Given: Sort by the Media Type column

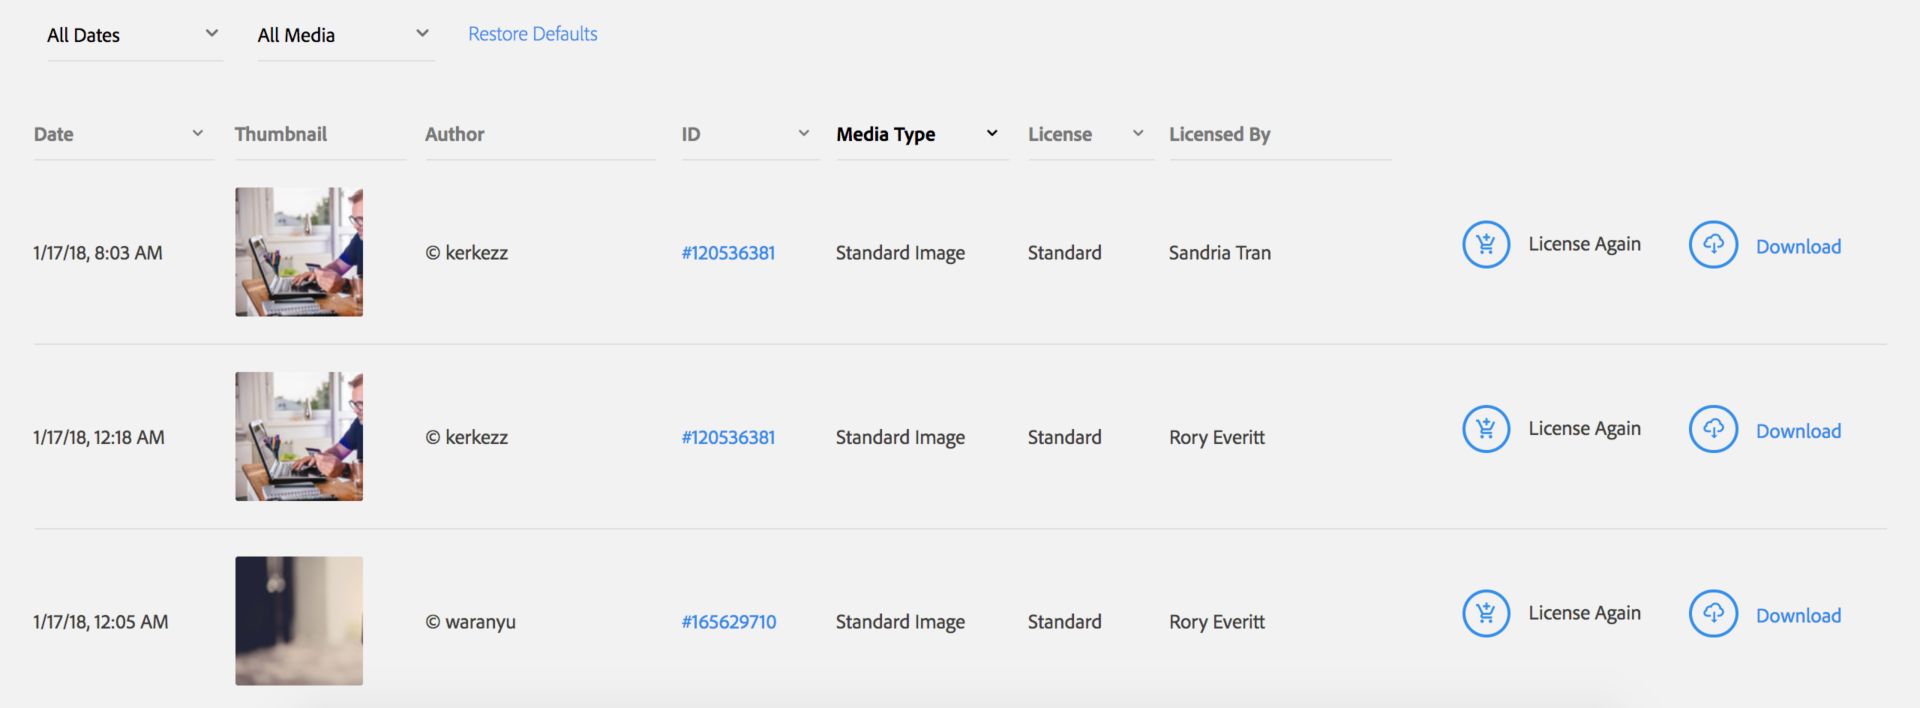Looking at the screenshot, I should pyautogui.click(x=886, y=134).
